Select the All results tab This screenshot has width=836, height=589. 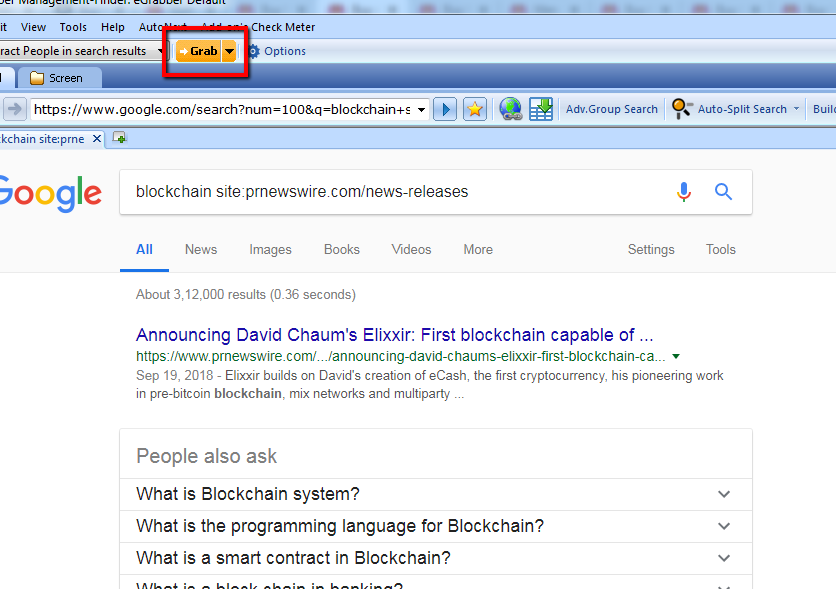click(x=144, y=249)
